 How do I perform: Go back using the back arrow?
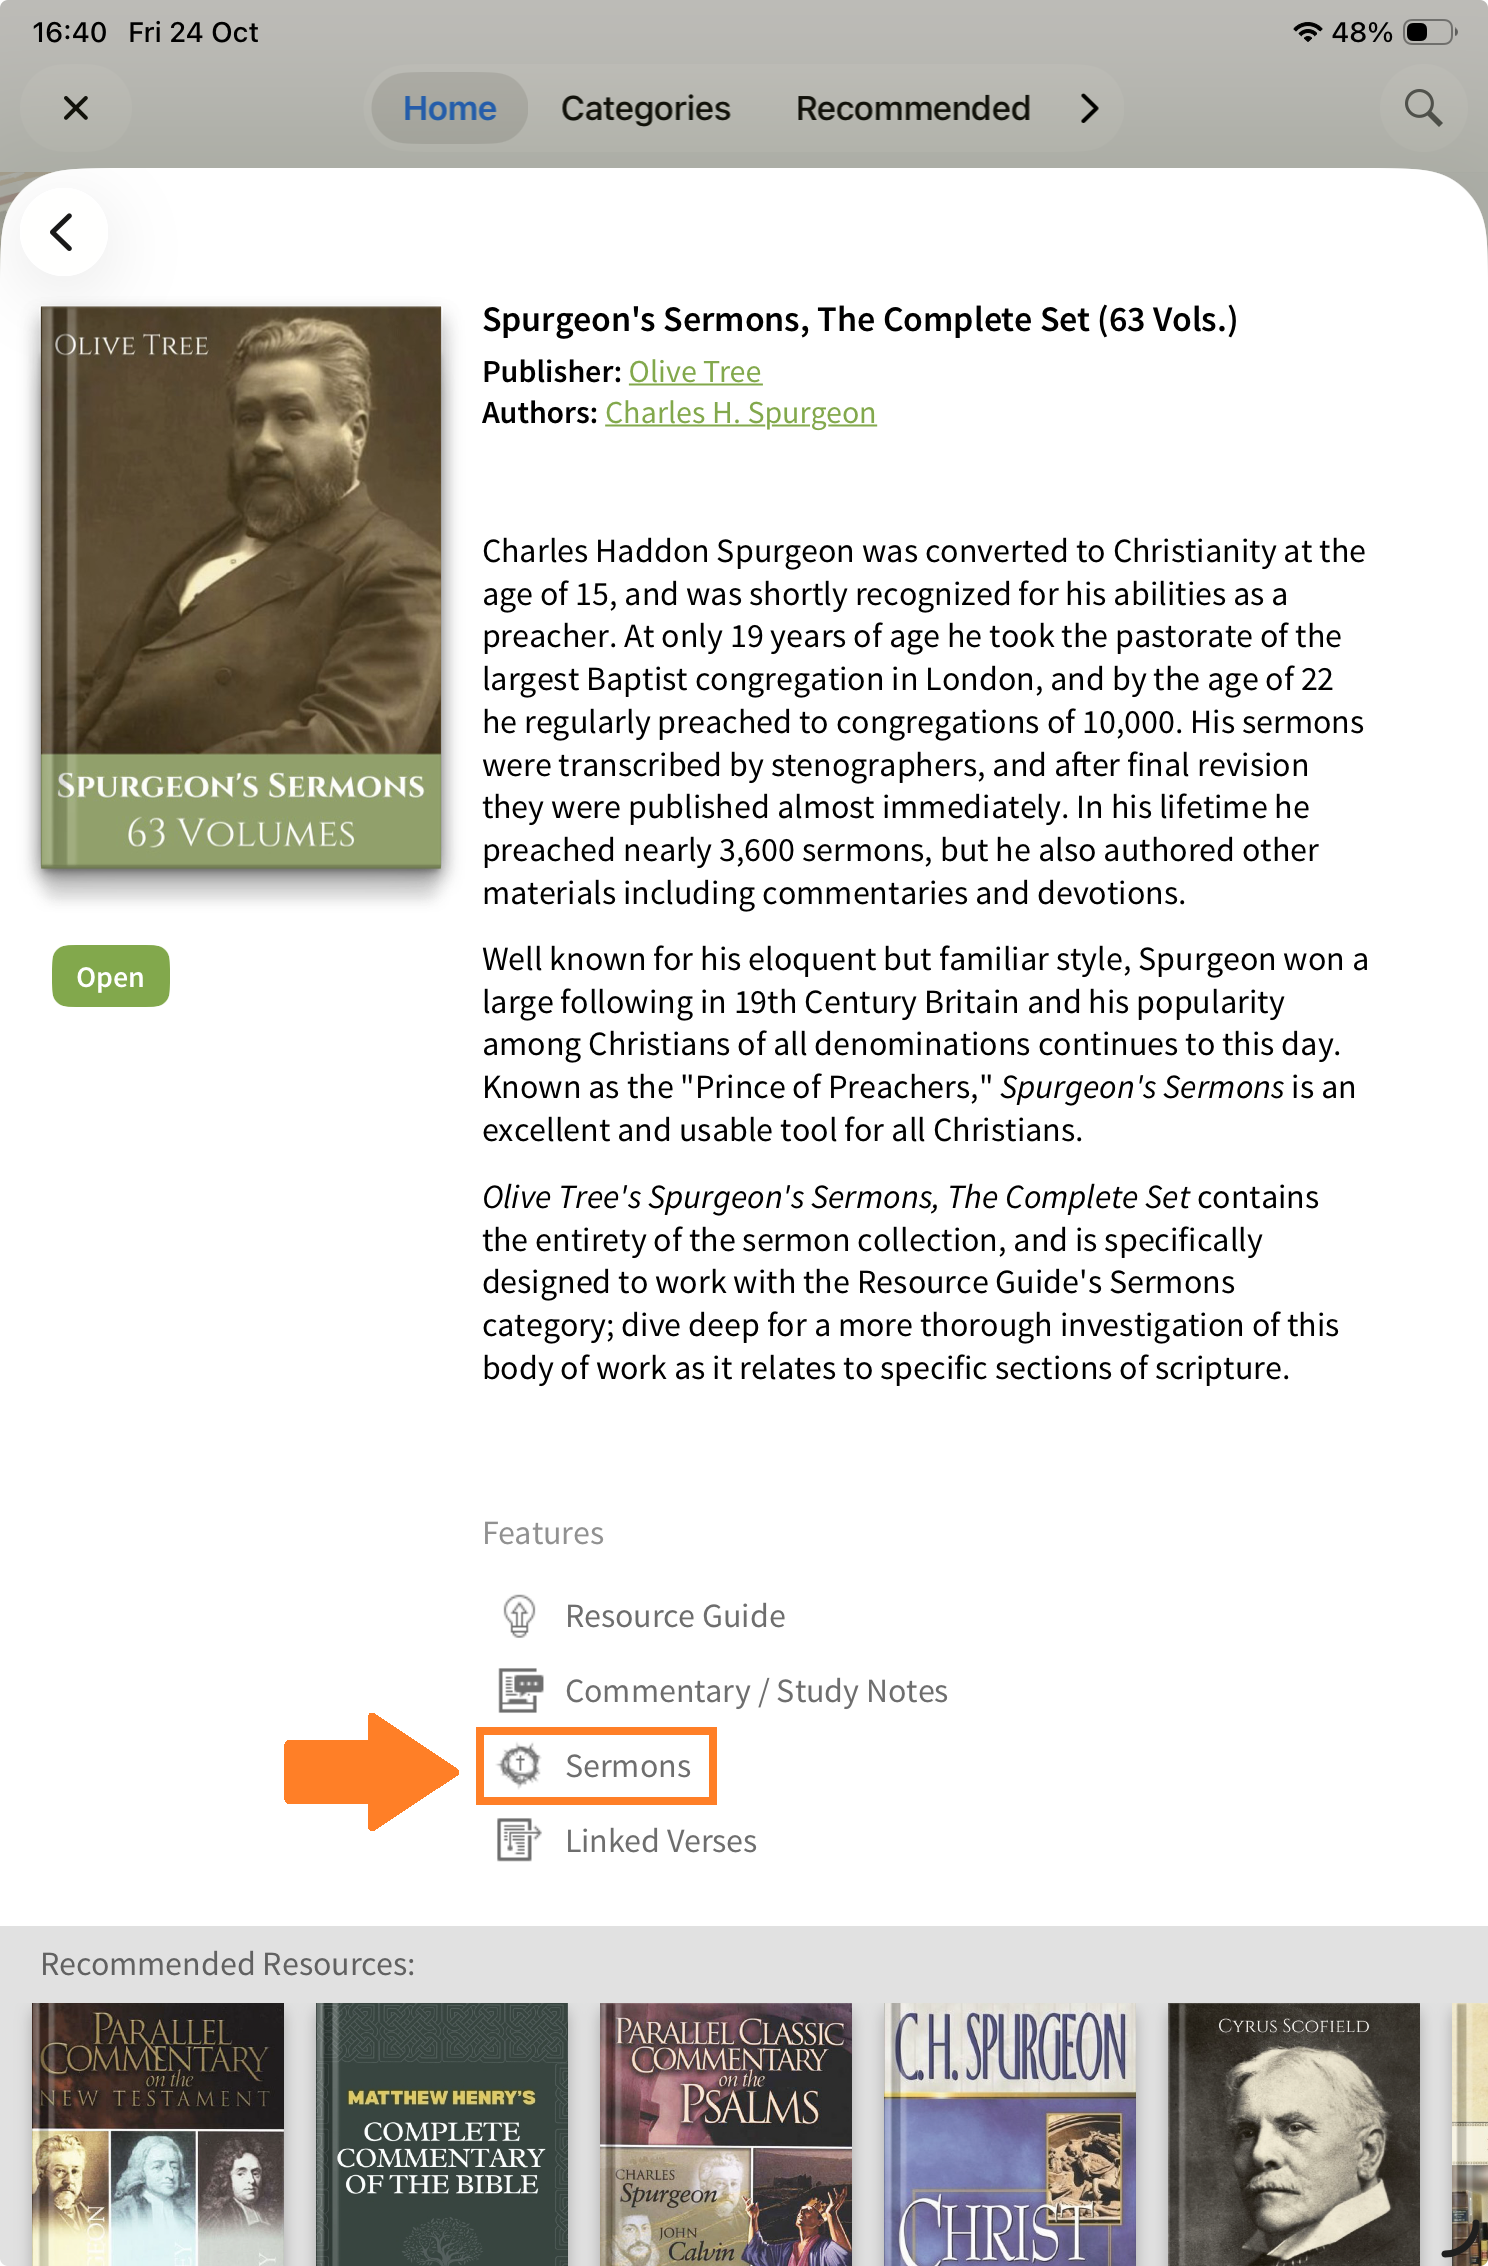point(63,232)
